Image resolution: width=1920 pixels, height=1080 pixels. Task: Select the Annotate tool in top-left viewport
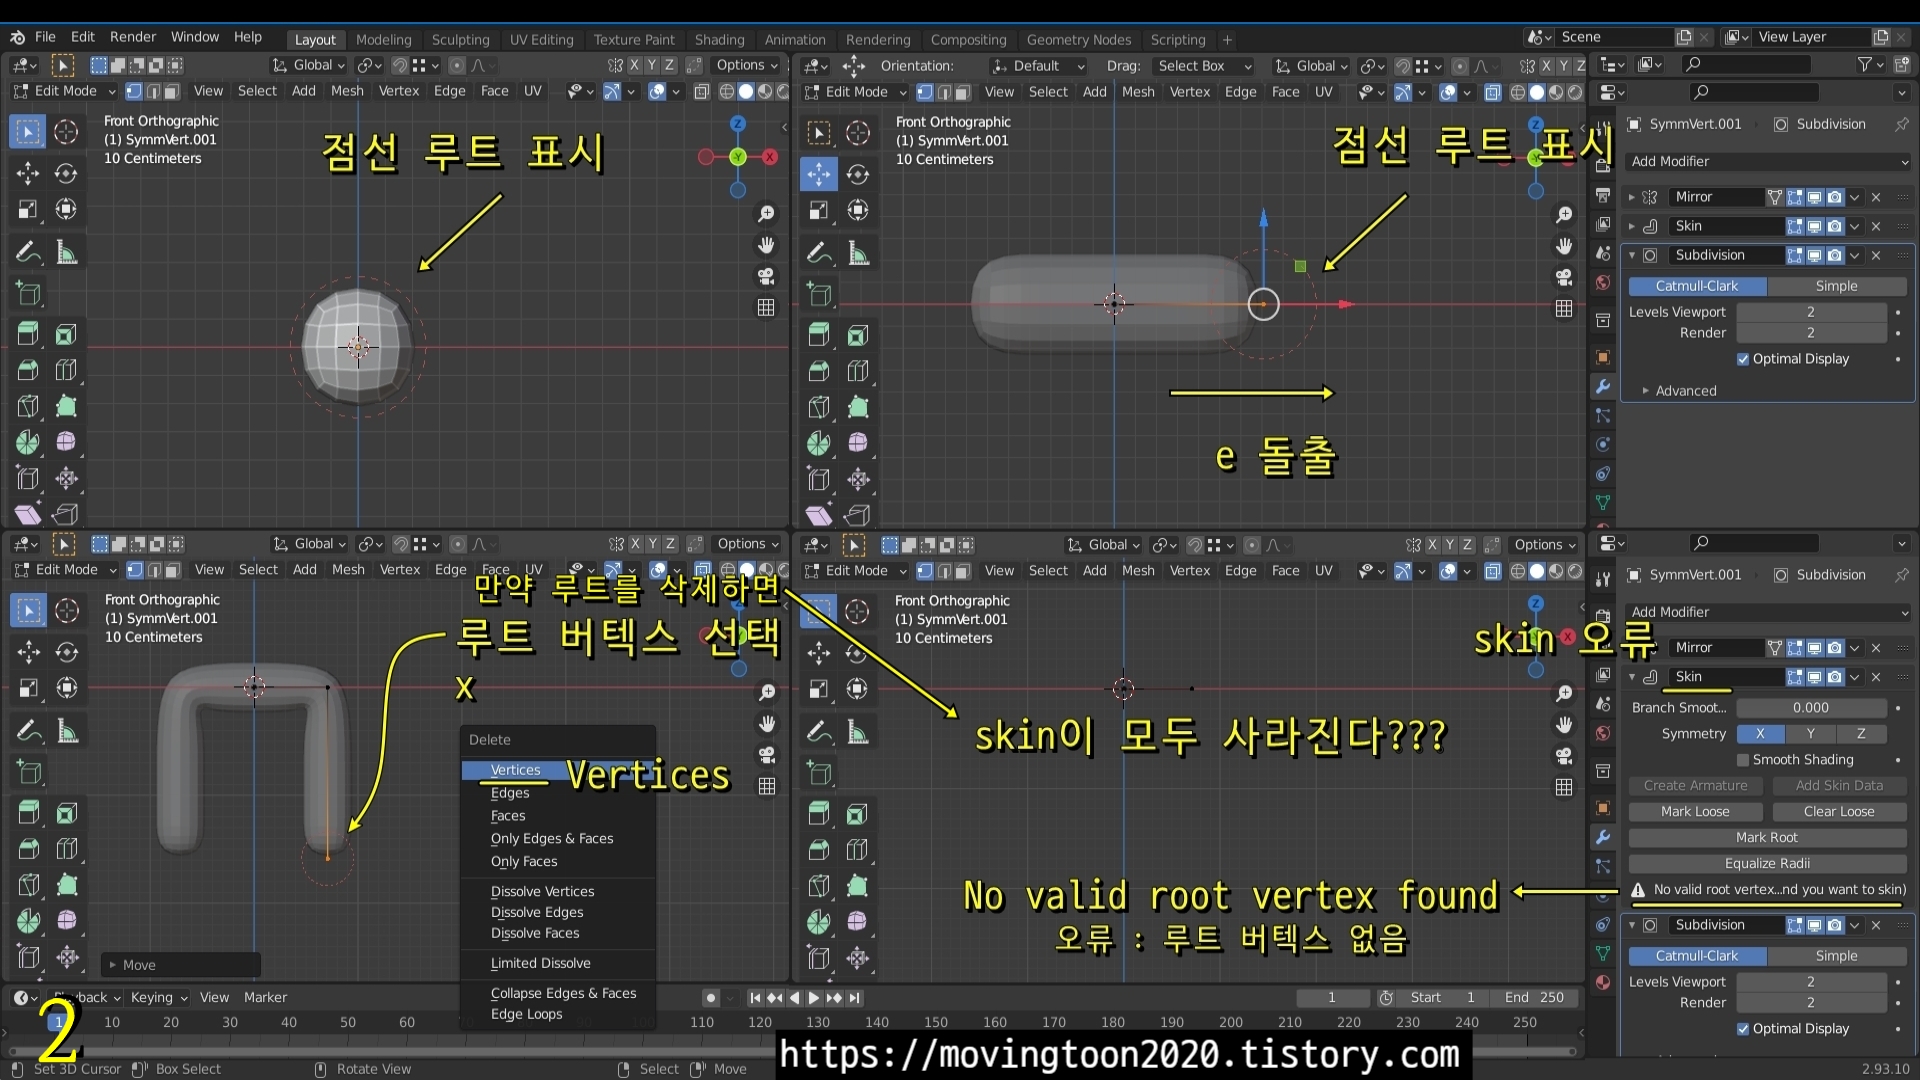(28, 252)
